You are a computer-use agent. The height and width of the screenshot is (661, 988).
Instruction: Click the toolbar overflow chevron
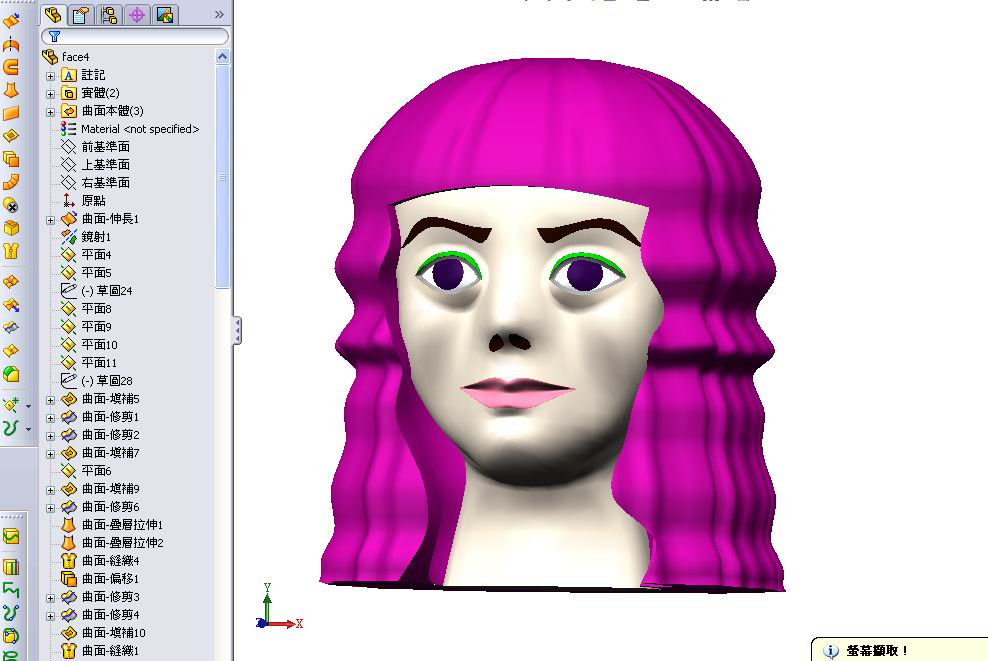pos(219,15)
